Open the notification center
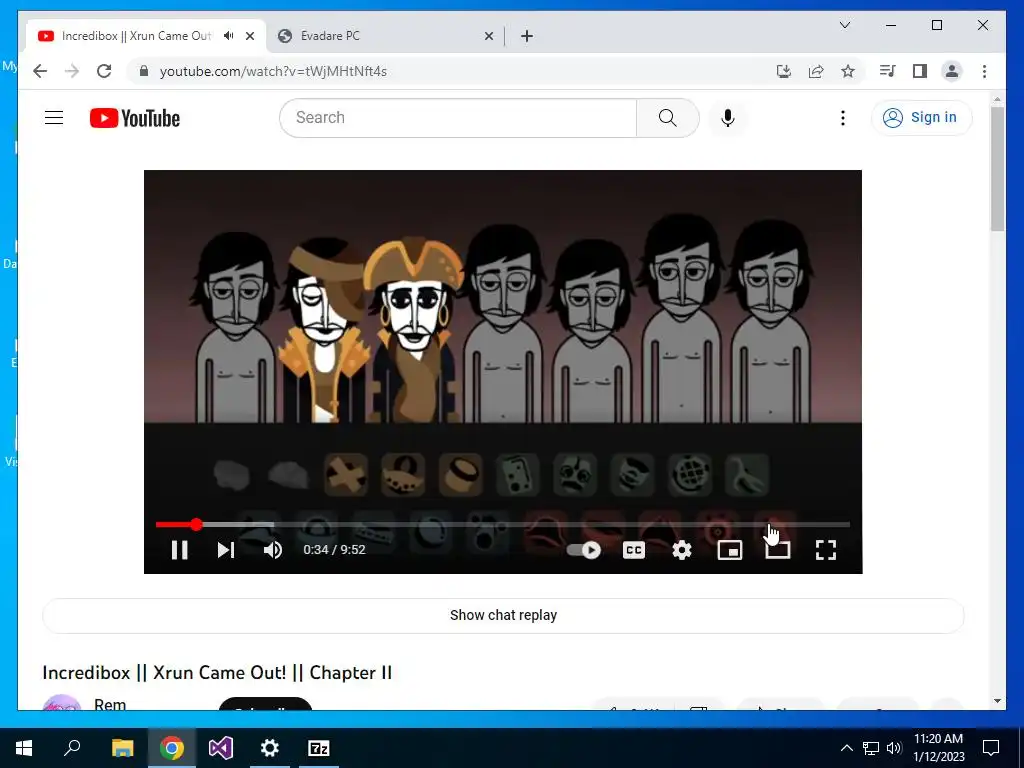 991,748
